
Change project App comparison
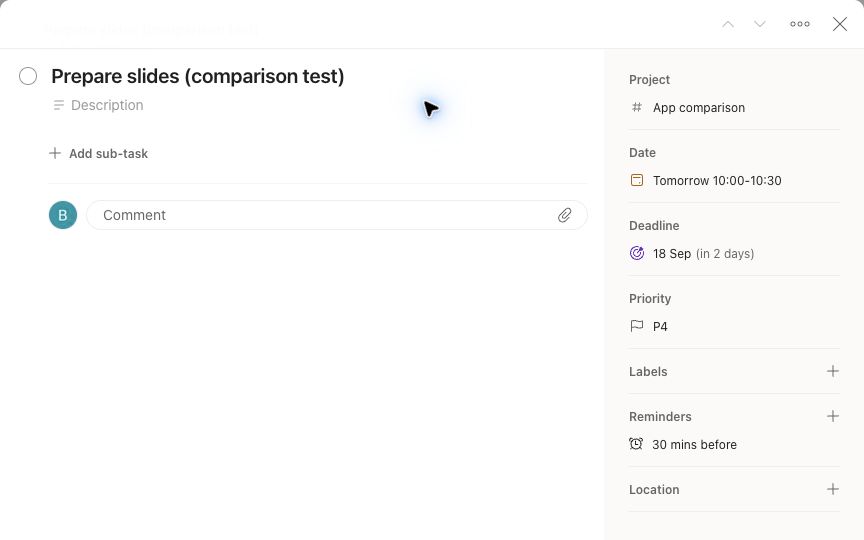[x=699, y=107]
